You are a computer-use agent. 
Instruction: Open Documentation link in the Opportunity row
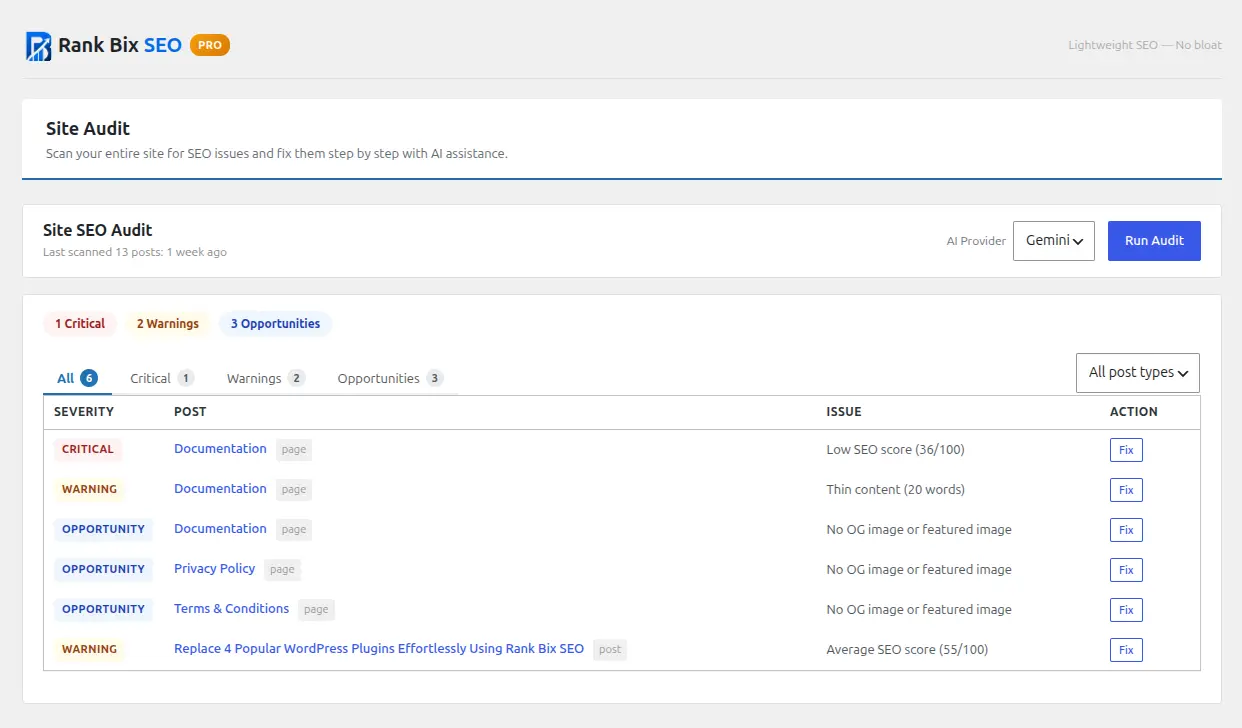coord(220,529)
